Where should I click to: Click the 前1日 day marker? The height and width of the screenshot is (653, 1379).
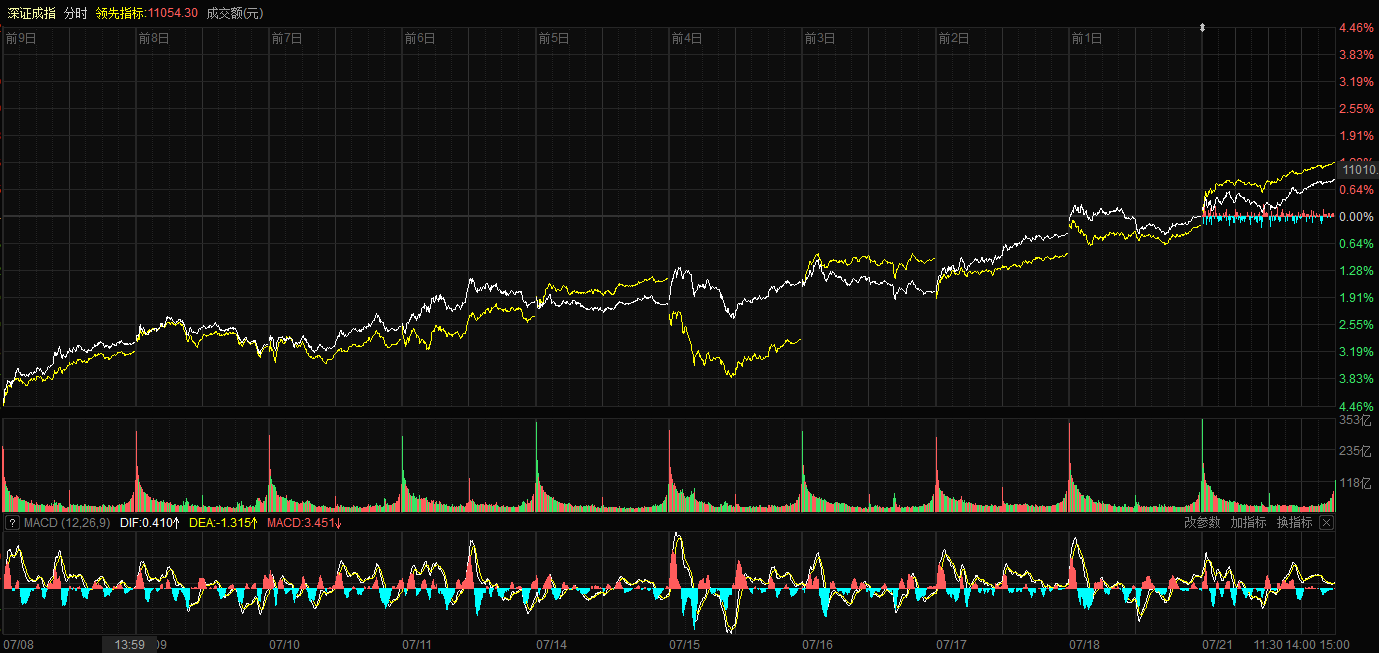click(1086, 39)
